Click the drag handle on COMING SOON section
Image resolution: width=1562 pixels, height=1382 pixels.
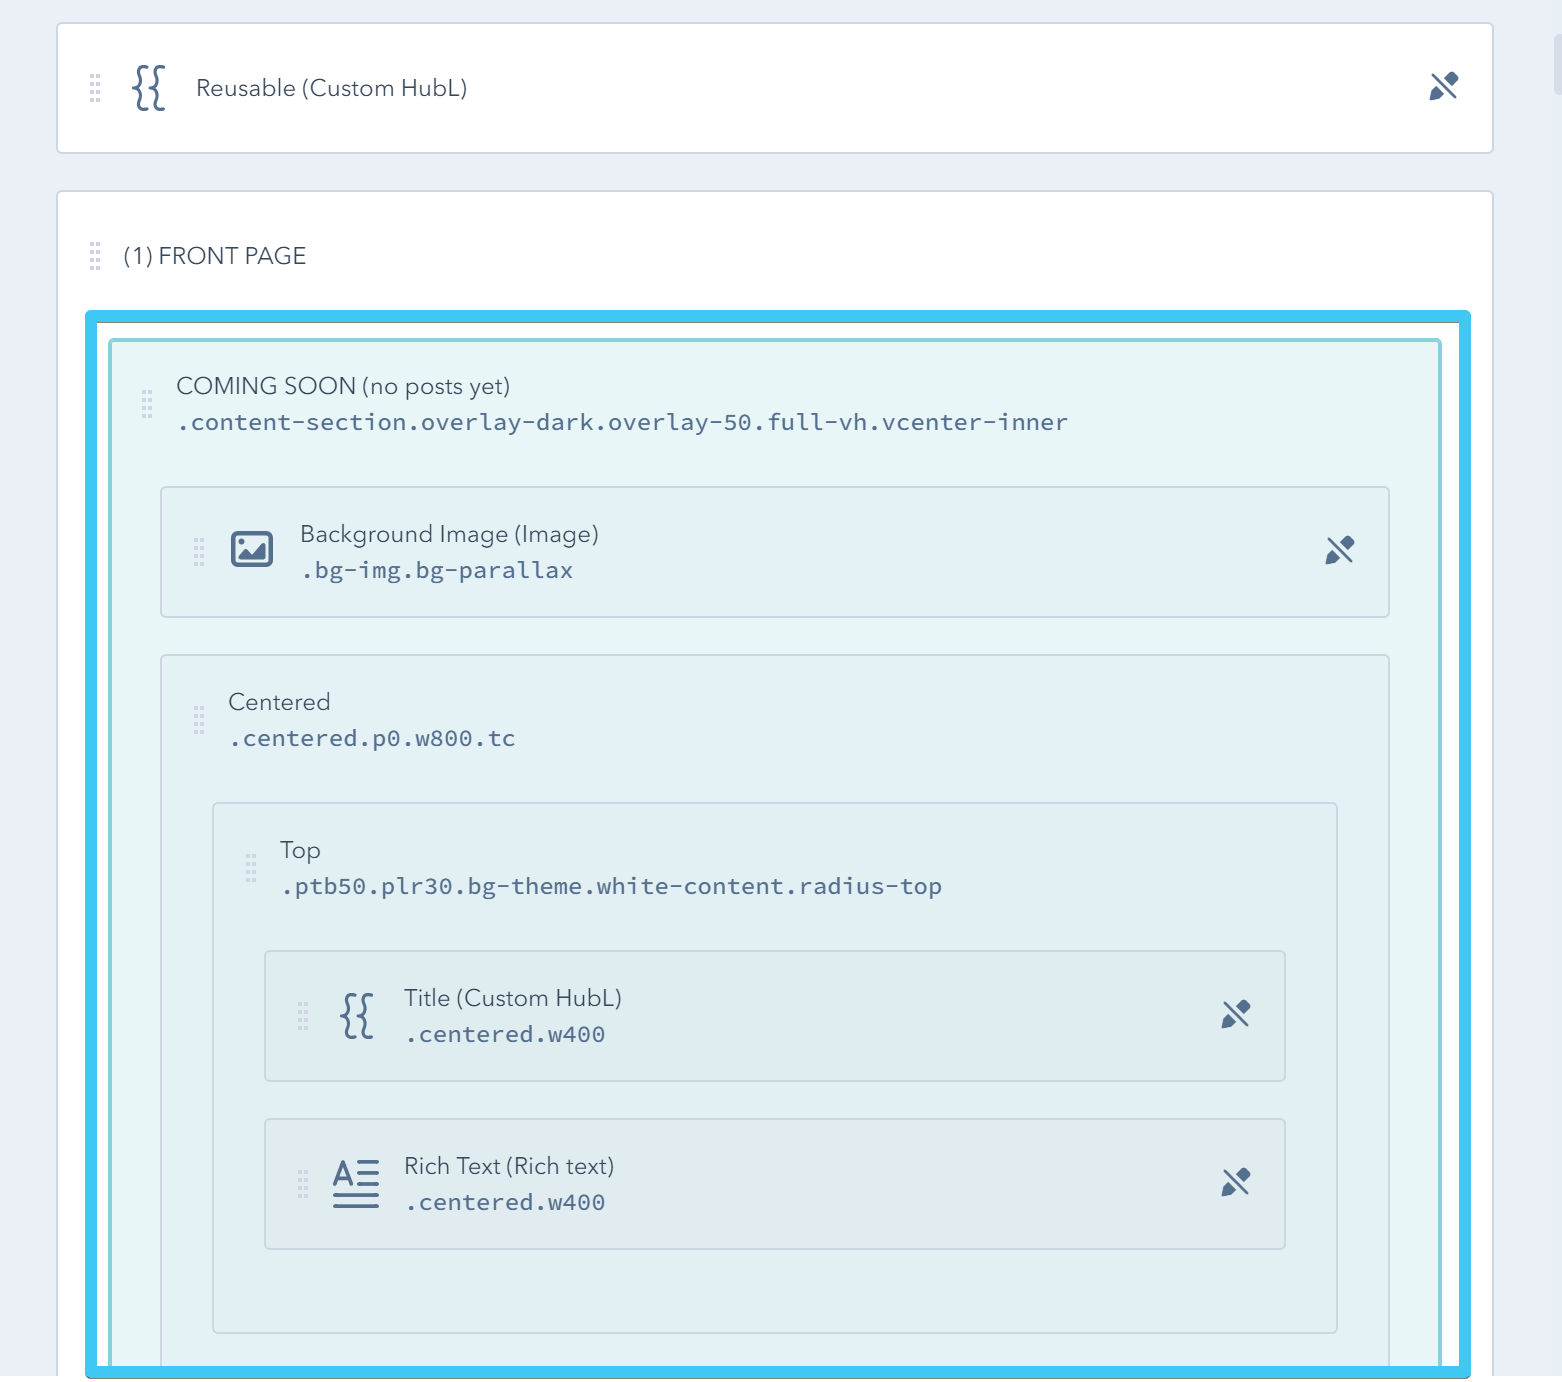(x=148, y=404)
